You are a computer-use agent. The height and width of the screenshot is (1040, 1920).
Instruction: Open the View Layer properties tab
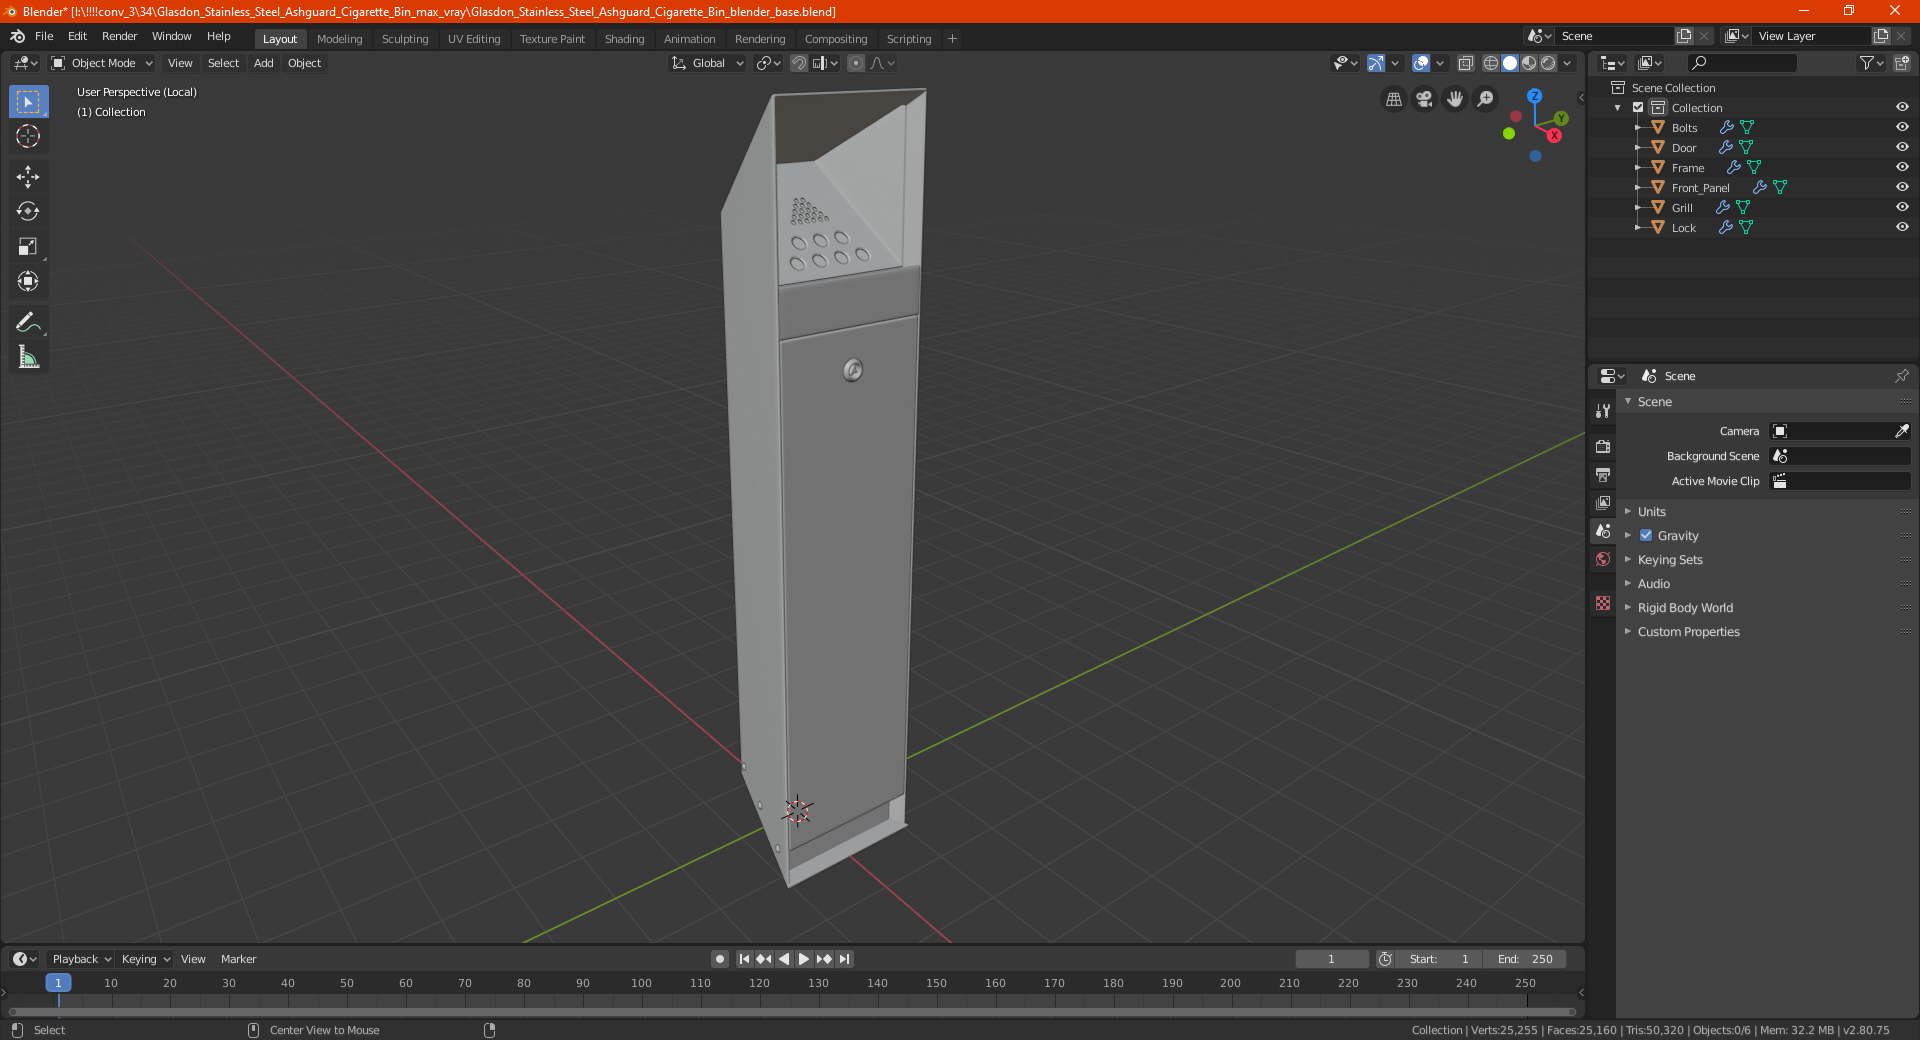[1603, 502]
